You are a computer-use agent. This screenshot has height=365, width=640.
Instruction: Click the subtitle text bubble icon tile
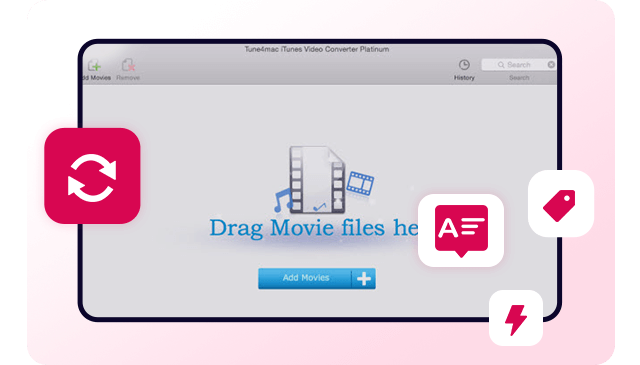[x=461, y=230]
